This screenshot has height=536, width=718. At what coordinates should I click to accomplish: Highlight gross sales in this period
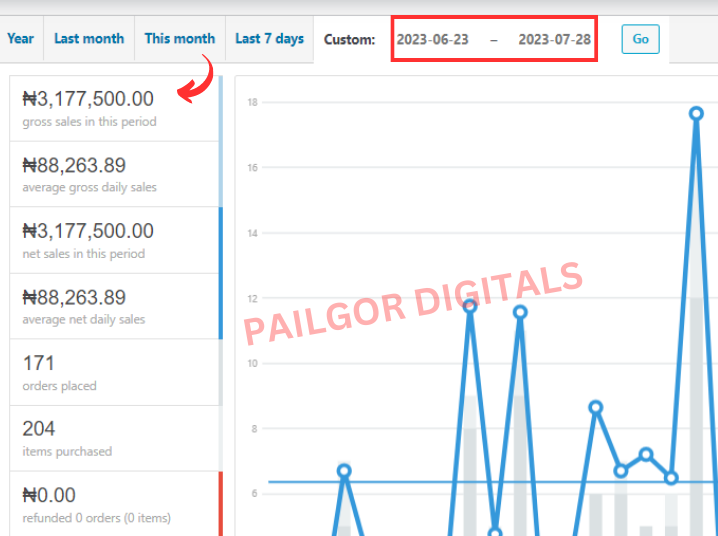pyautogui.click(x=115, y=108)
